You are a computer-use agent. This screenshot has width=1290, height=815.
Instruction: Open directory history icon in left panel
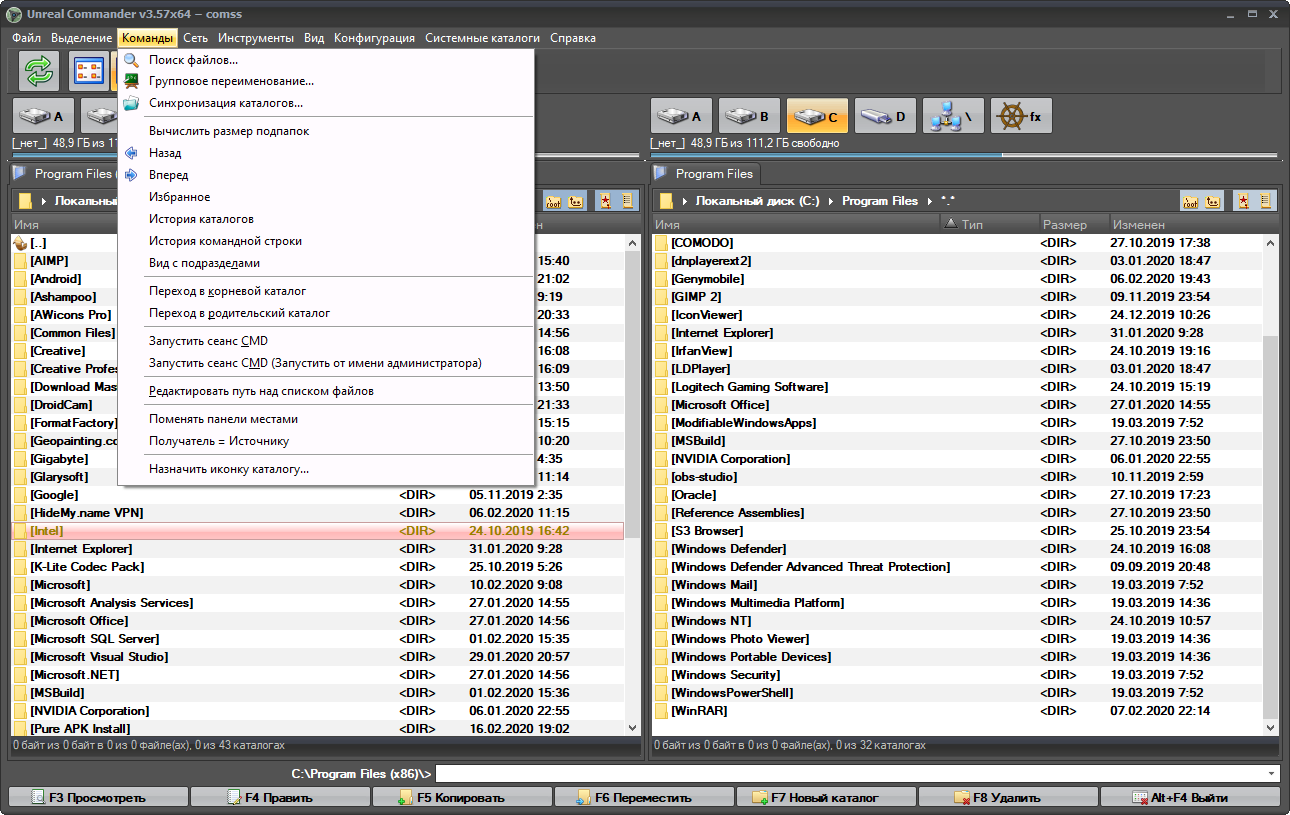click(x=629, y=201)
